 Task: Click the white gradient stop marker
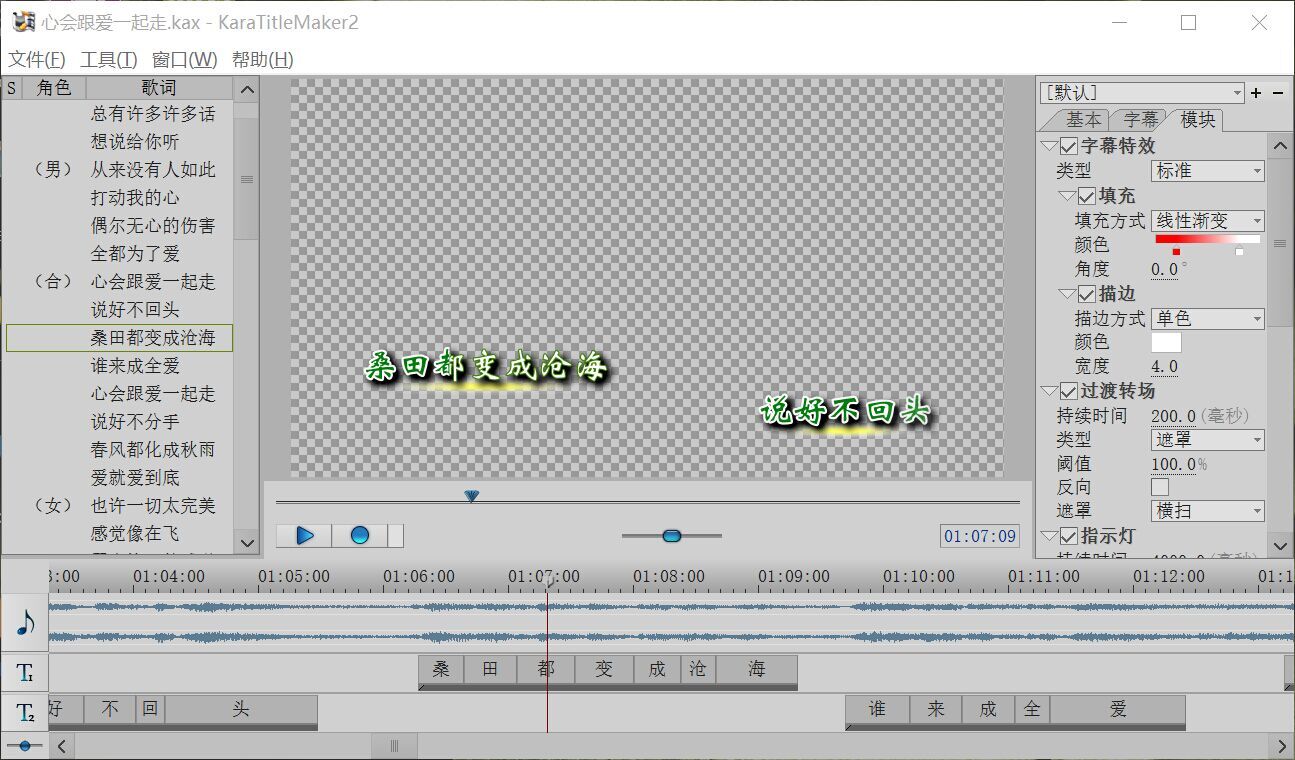coord(1240,252)
